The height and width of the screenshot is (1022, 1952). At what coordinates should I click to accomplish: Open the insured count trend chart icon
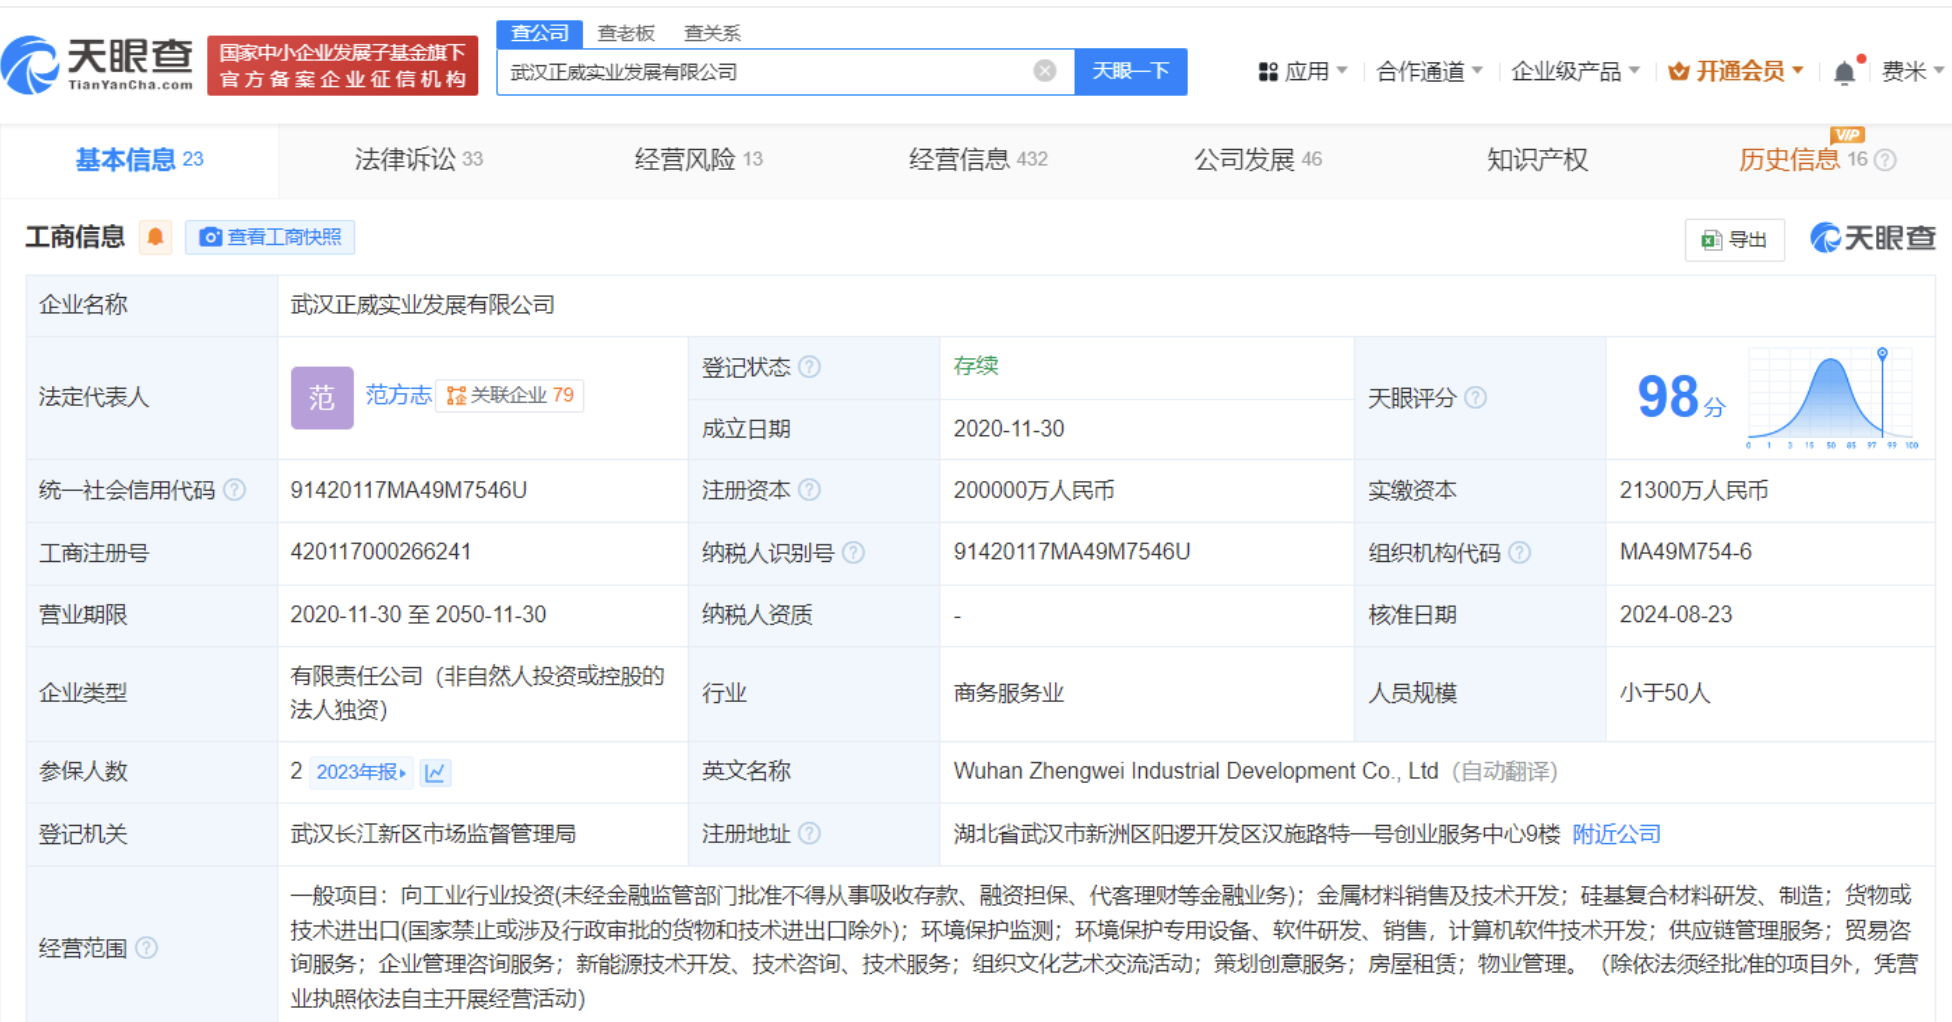435,772
